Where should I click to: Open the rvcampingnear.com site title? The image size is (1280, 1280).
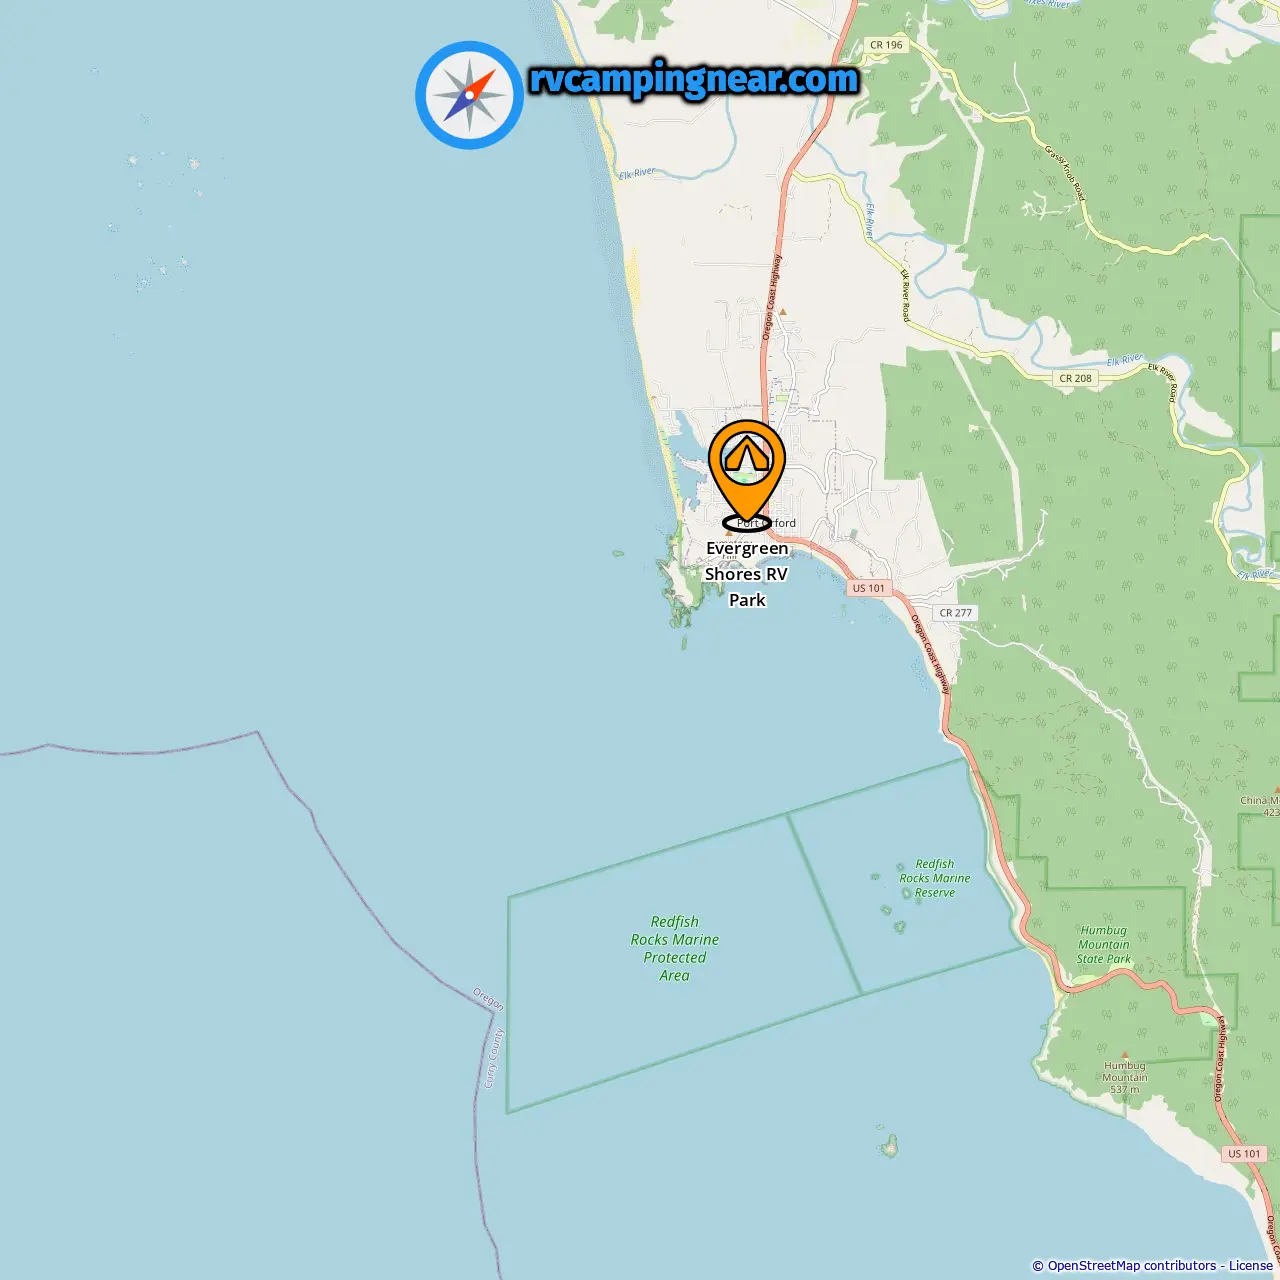(694, 80)
